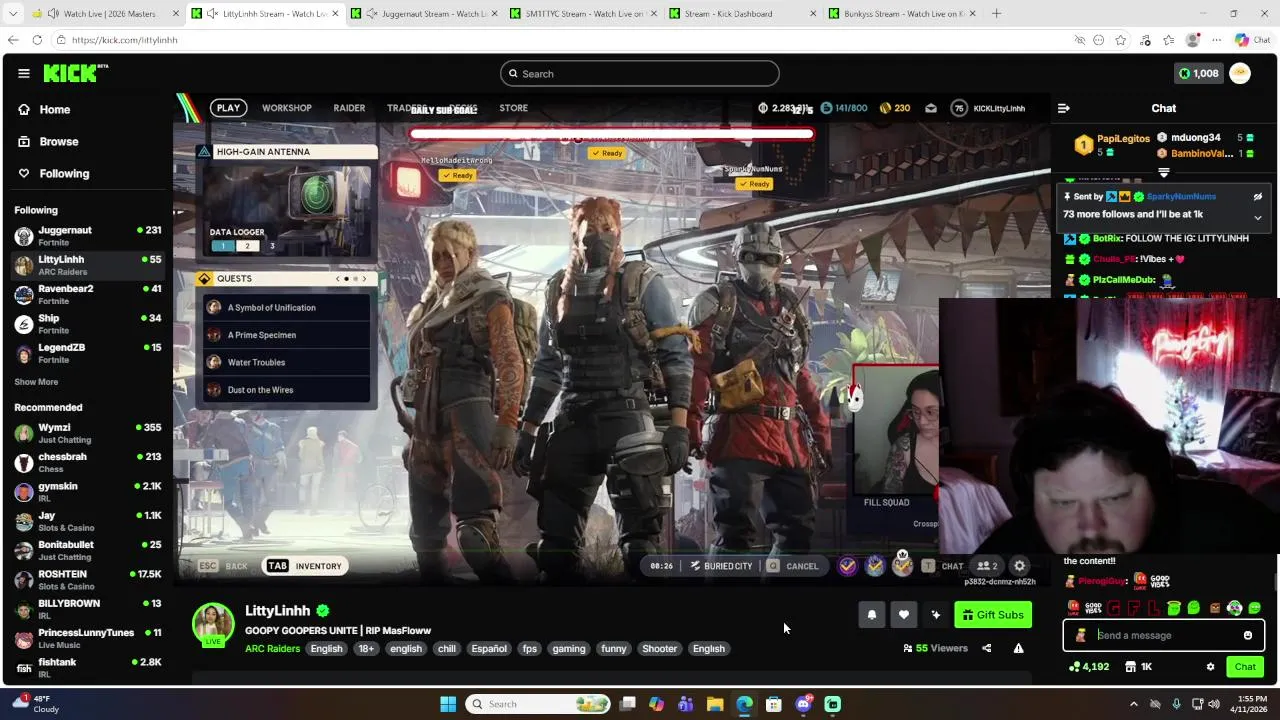Image resolution: width=1280 pixels, height=720 pixels.
Task: Open the channel shop 1K
Action: click(1138, 667)
